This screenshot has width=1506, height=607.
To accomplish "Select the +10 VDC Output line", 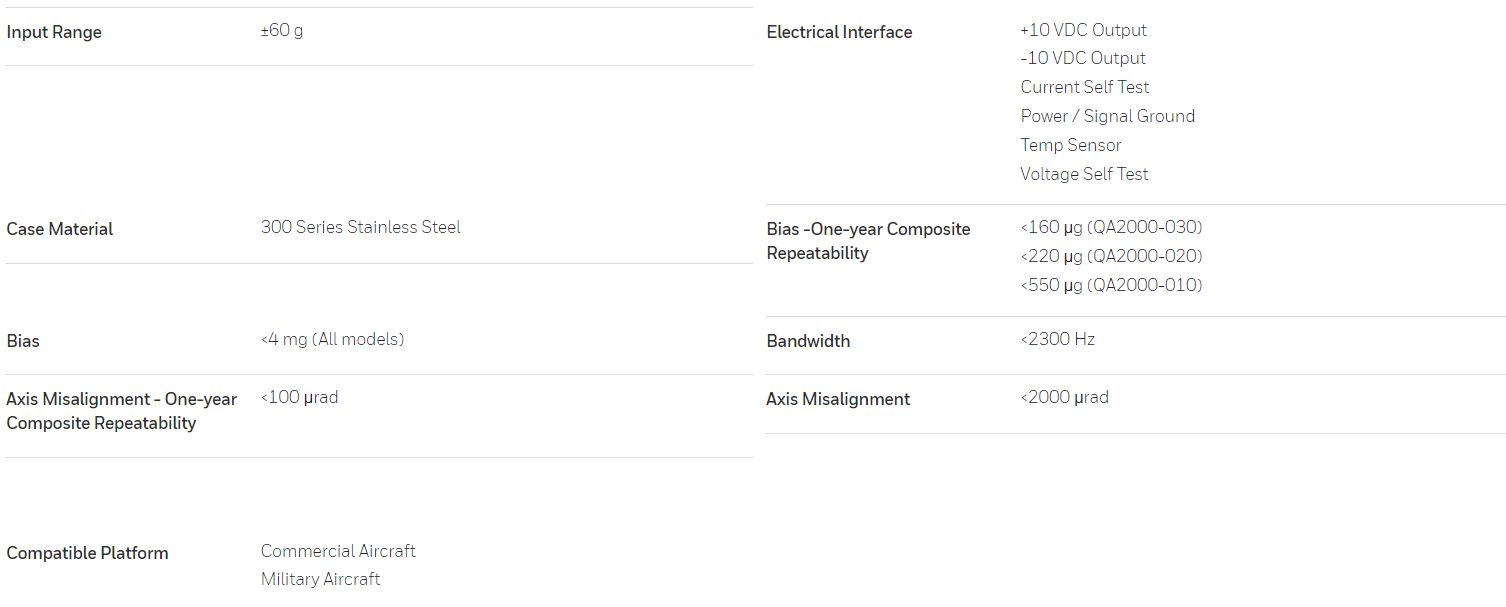I will [1084, 30].
